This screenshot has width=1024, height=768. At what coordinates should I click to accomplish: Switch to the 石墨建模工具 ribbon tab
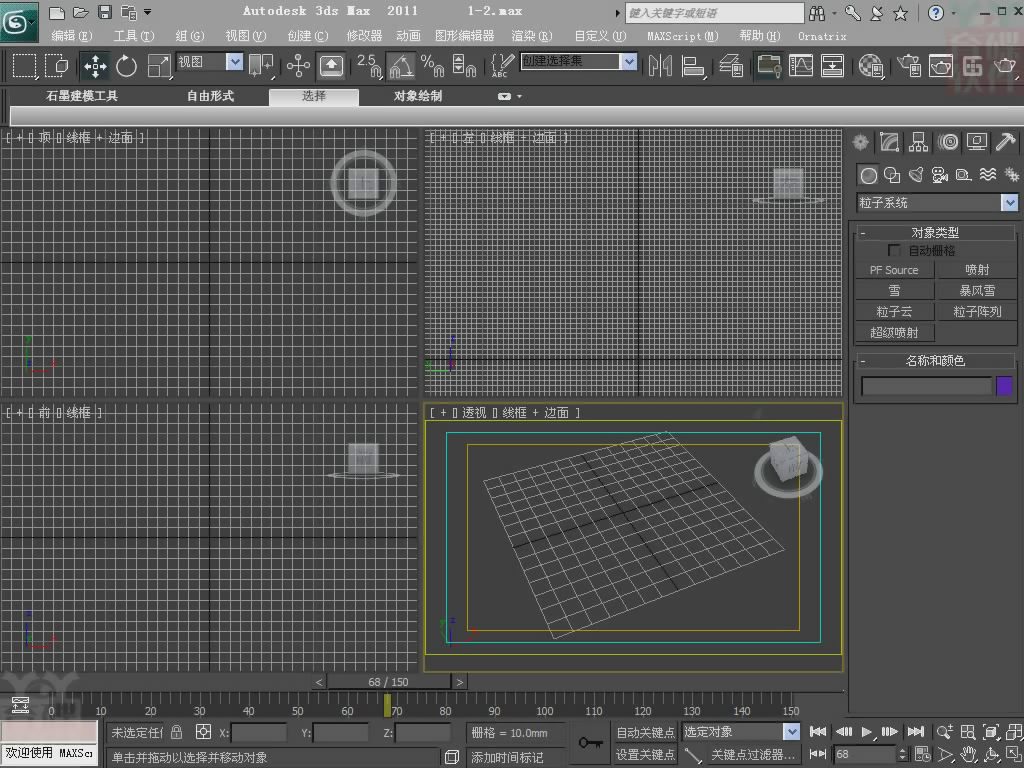[82, 96]
